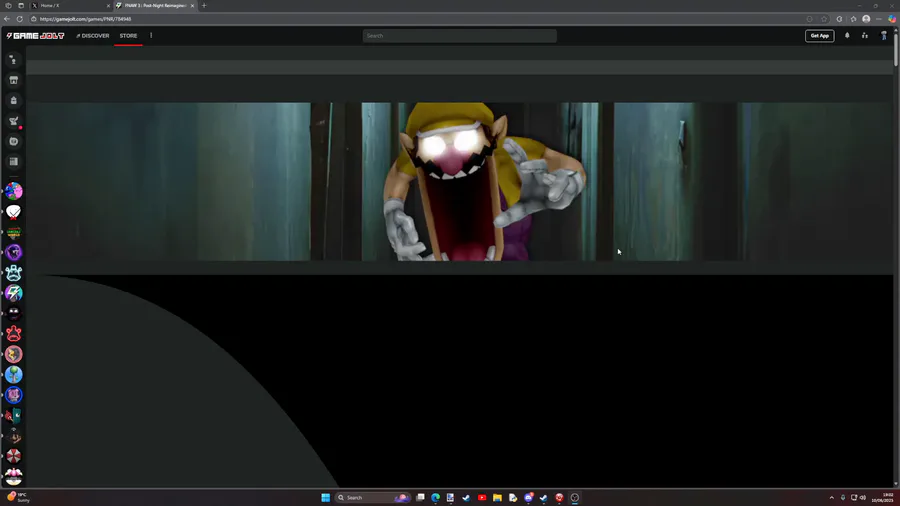This screenshot has width=900, height=506.
Task: Open the user avatar menu
Action: pyautogui.click(x=883, y=36)
